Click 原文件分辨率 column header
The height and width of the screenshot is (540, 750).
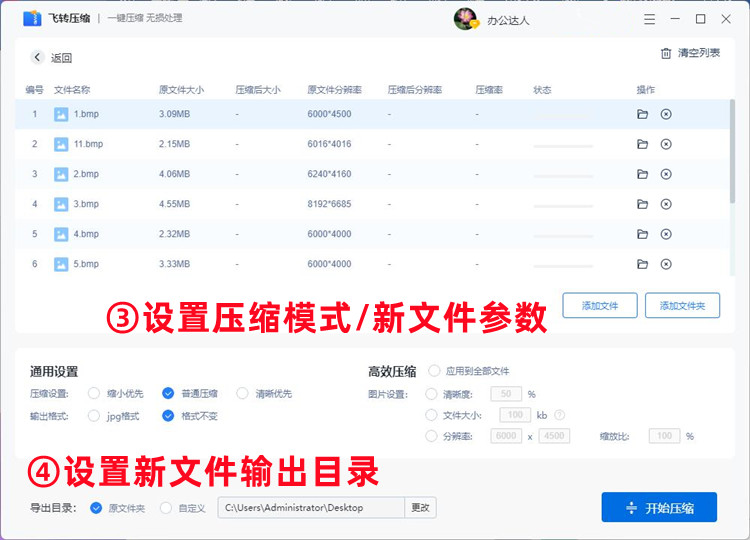click(334, 89)
